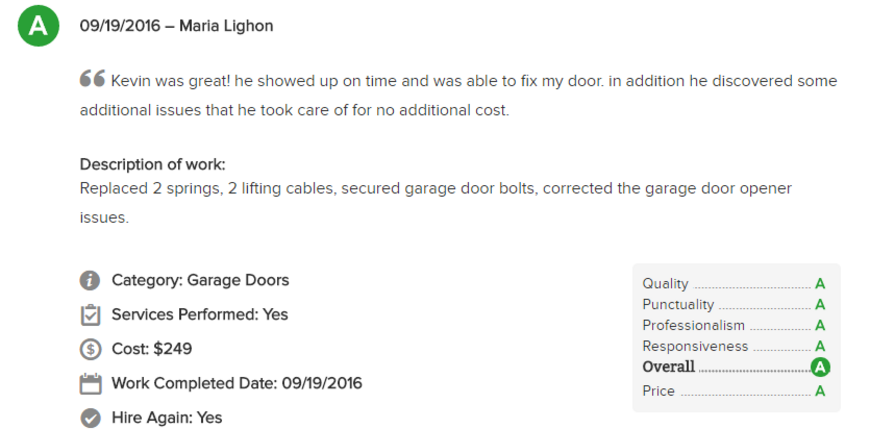Click the Professionalism grade A
Viewport: 880px width, 440px height.
tap(820, 326)
